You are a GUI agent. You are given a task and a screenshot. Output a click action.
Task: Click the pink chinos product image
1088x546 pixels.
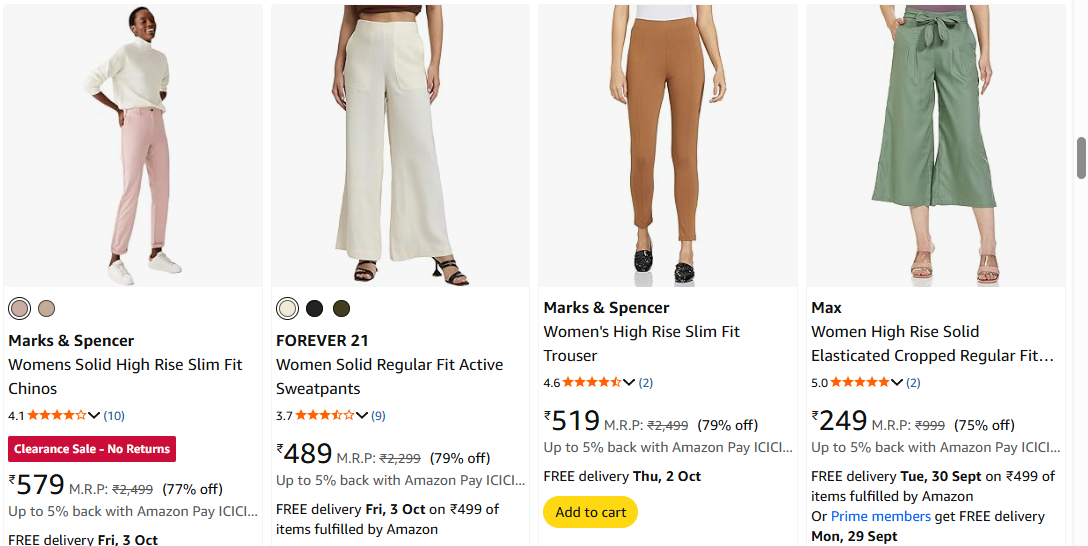(x=133, y=145)
